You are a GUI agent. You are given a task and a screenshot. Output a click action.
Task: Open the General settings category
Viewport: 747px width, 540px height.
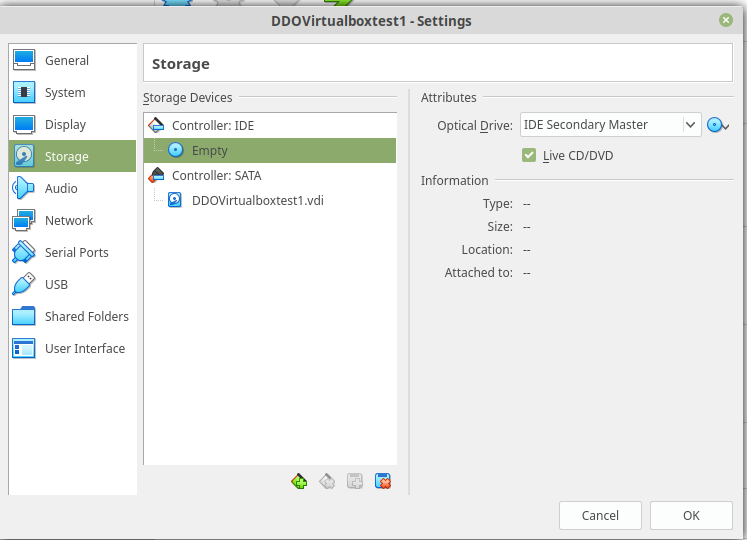click(x=72, y=61)
